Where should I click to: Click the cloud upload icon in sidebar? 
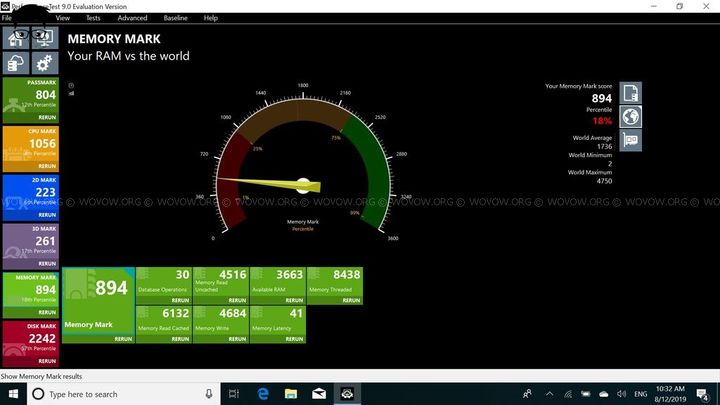[x=17, y=62]
